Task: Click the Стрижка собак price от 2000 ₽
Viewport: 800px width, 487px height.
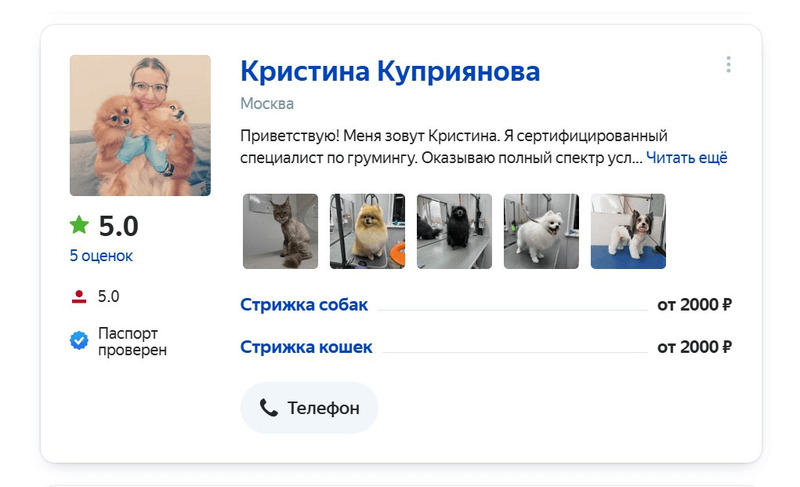Action: (694, 304)
